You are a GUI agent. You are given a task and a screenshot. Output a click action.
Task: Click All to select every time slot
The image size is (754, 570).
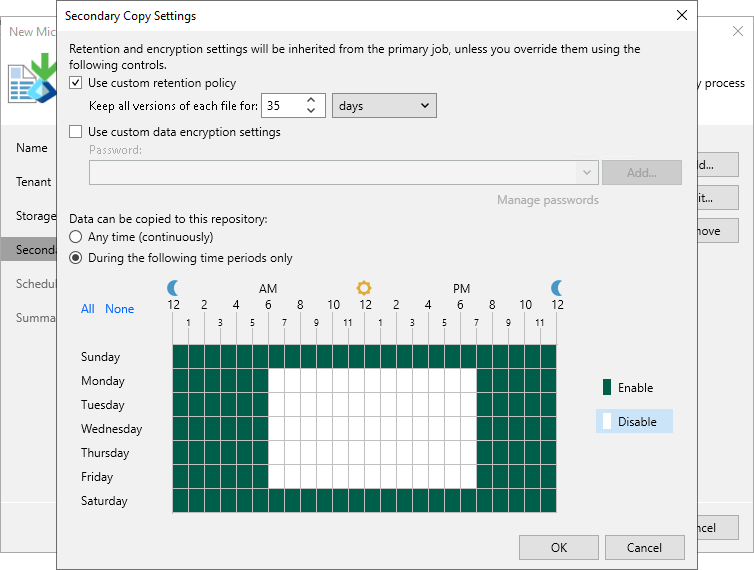(x=88, y=309)
